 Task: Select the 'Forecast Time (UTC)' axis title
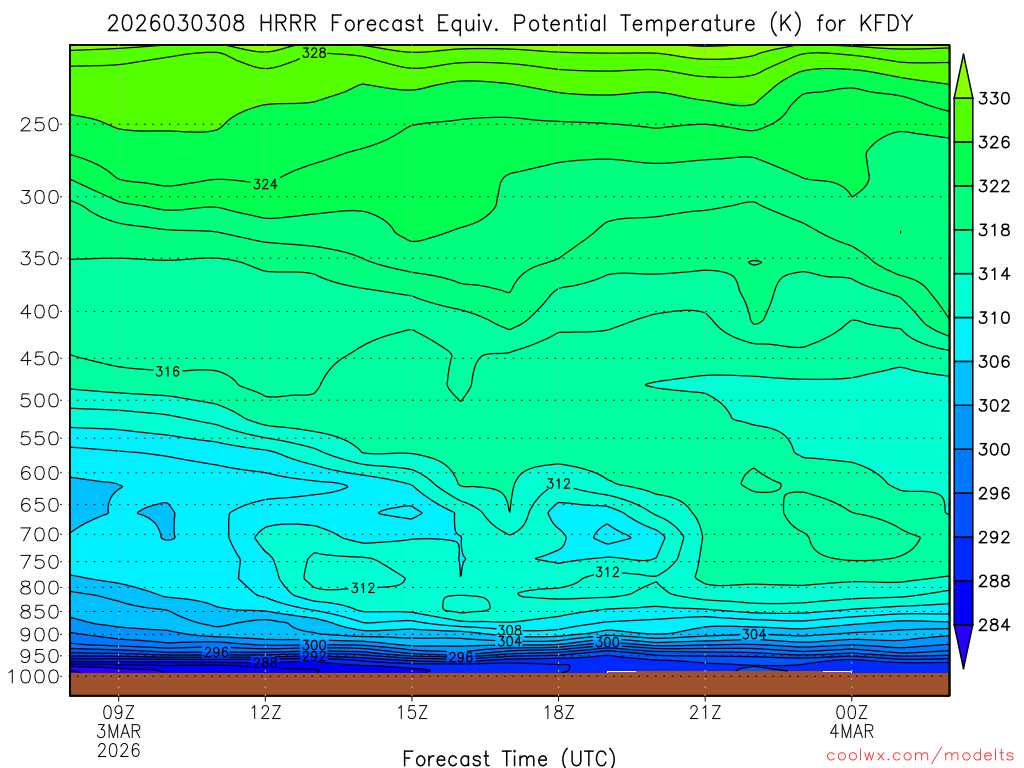[509, 758]
